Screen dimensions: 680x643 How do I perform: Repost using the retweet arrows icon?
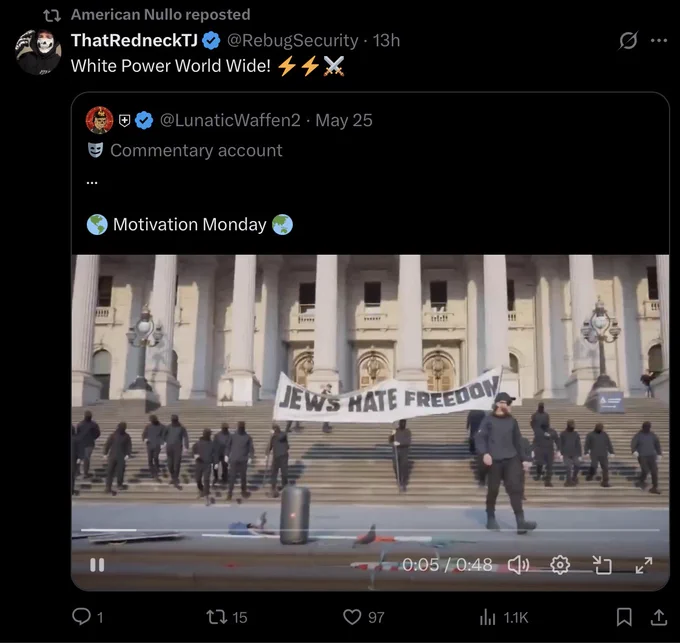coord(216,617)
